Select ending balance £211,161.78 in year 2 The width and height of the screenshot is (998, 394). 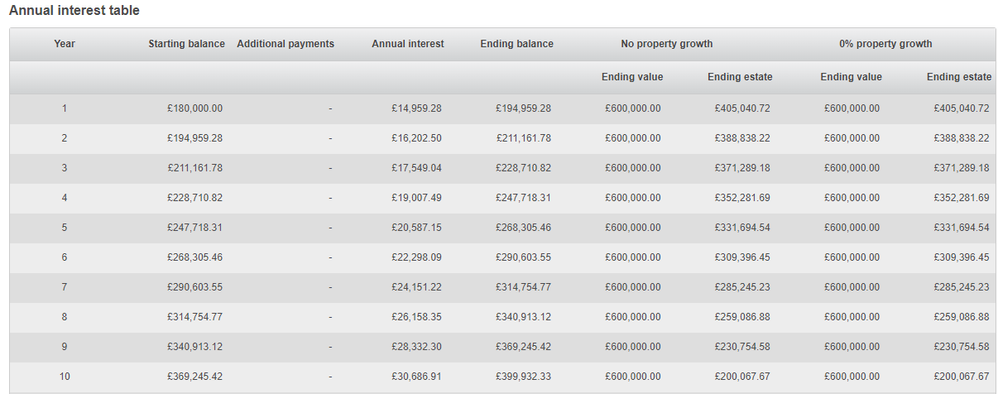point(523,138)
